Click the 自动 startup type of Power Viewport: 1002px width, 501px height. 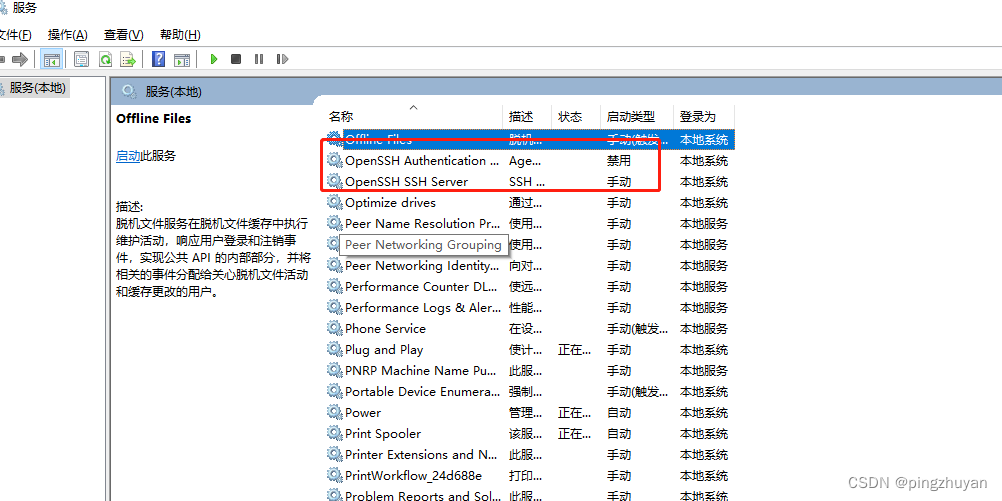point(619,412)
